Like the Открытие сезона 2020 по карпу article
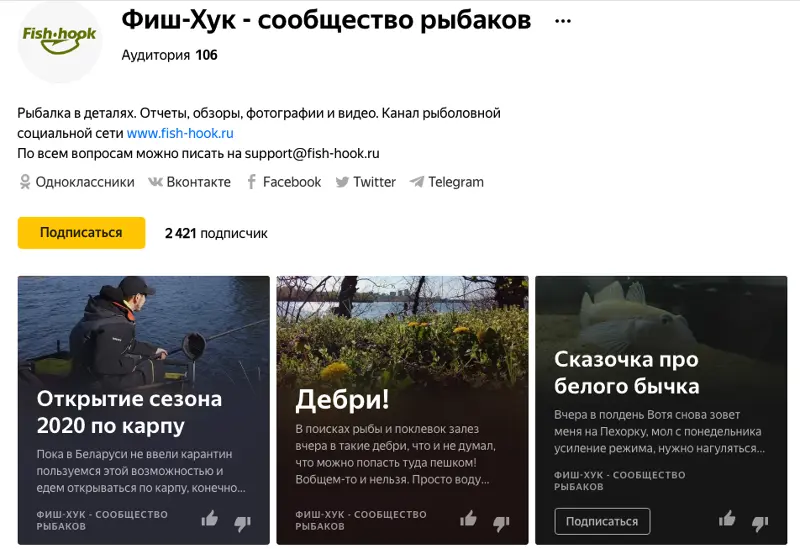The height and width of the screenshot is (549, 800). tap(210, 519)
